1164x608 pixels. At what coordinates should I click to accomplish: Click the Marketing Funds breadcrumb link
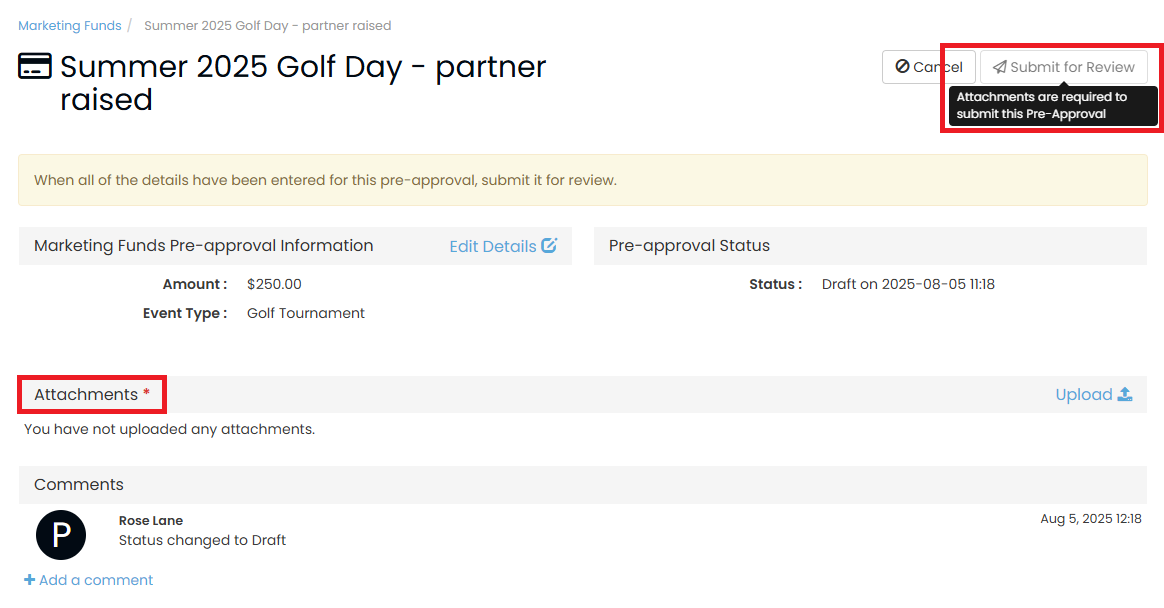69,25
